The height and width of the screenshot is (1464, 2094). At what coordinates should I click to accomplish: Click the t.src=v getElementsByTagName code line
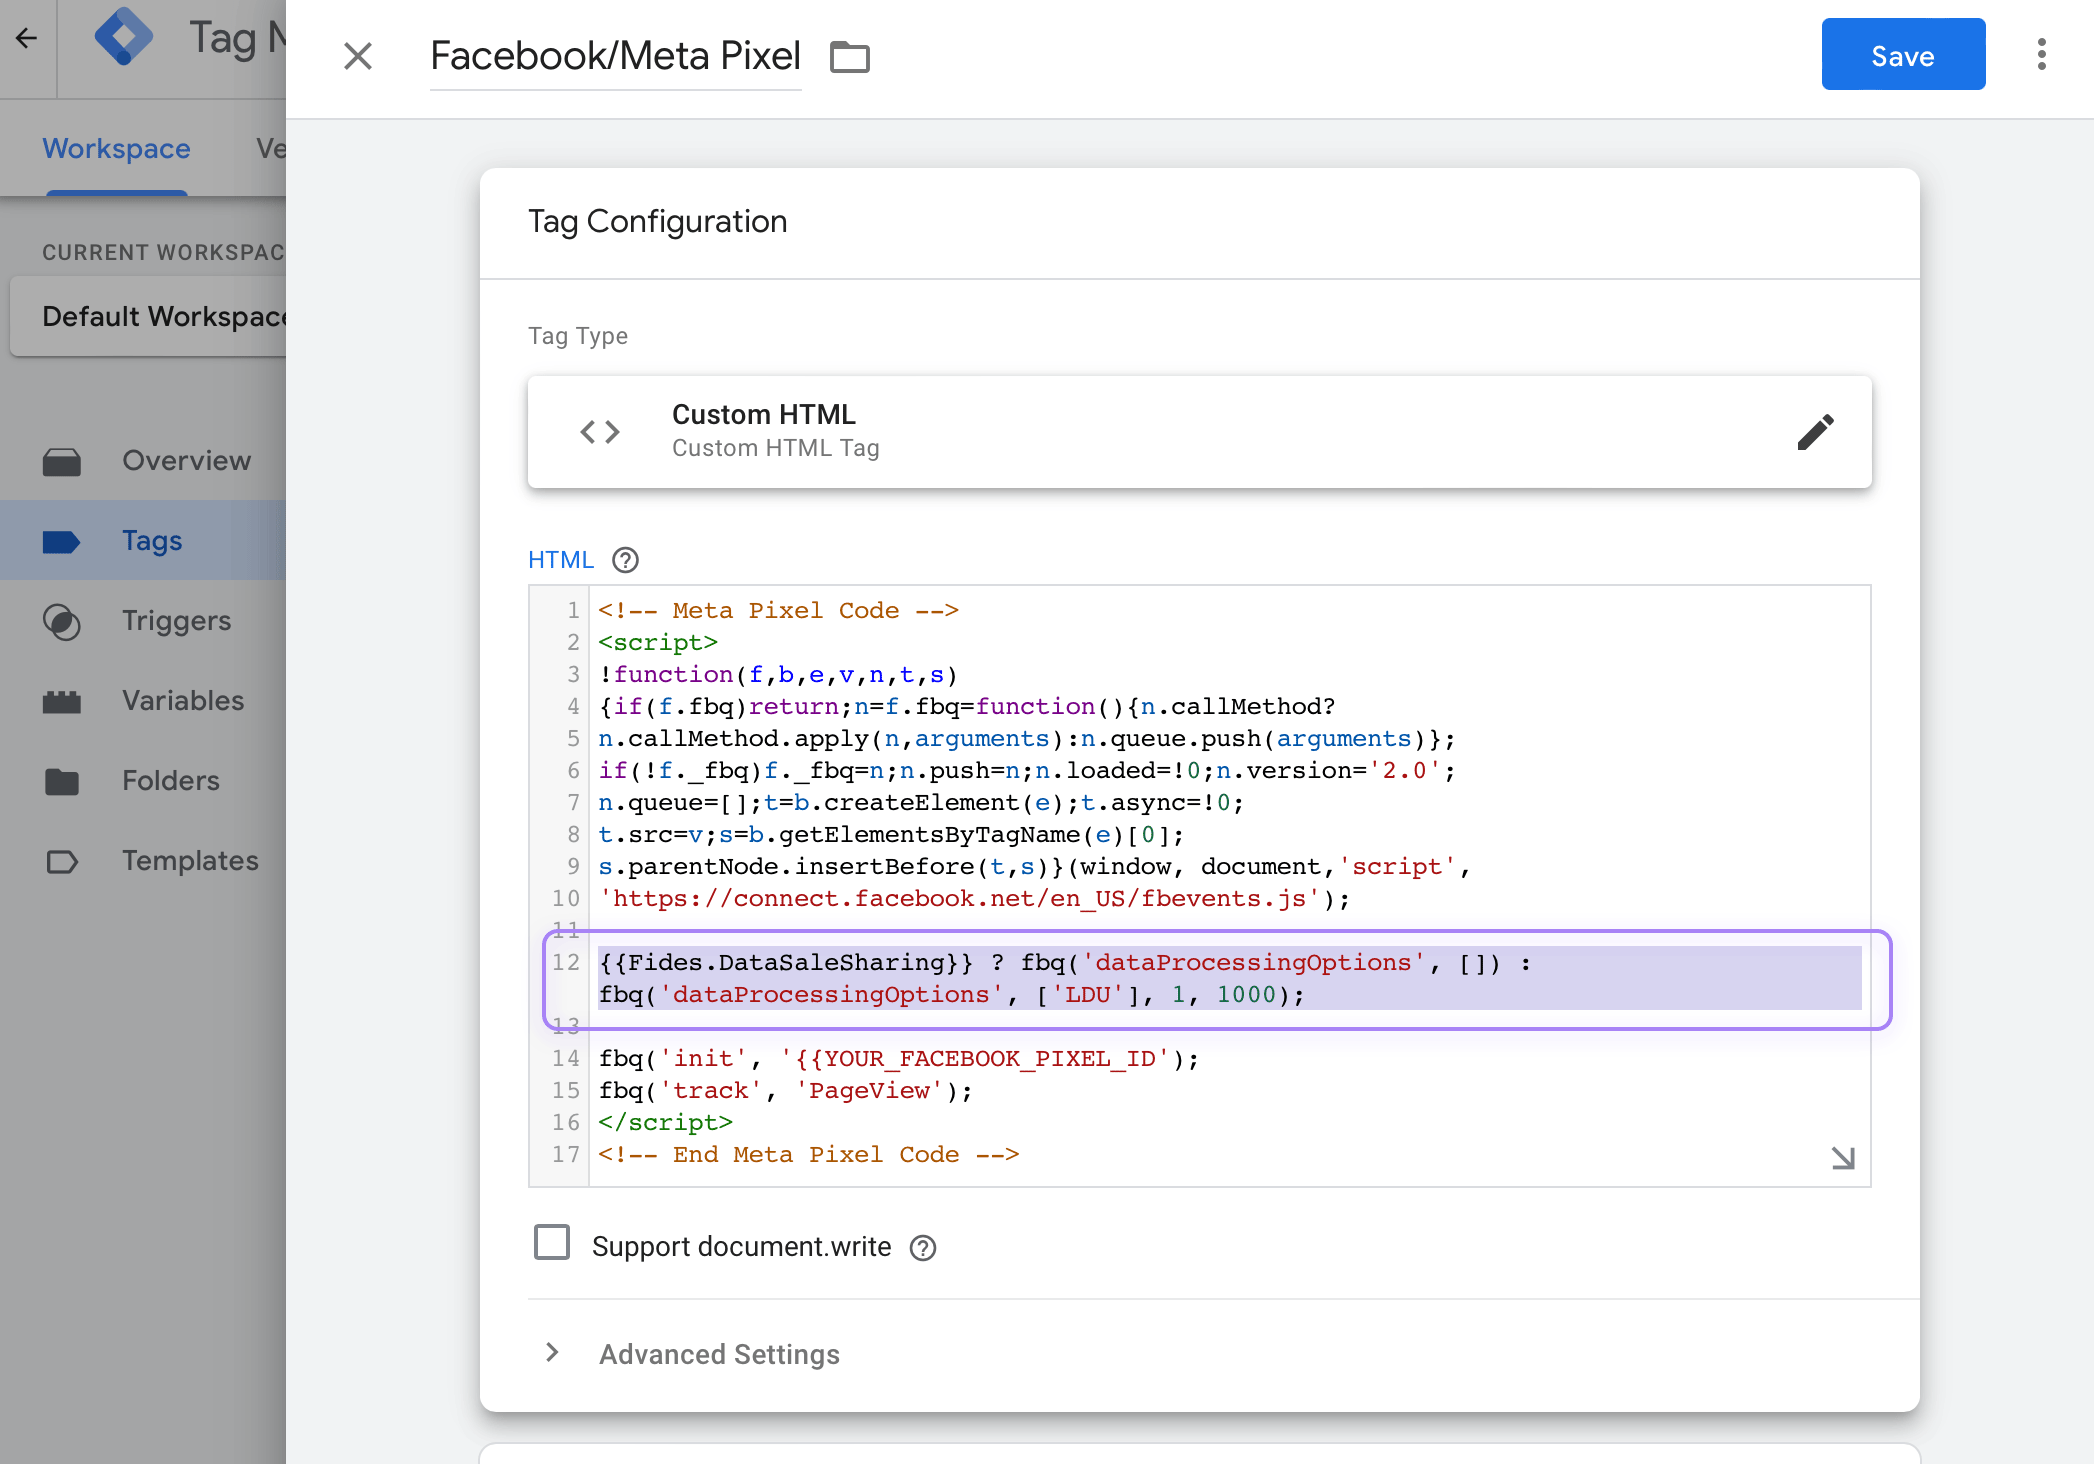[x=891, y=835]
